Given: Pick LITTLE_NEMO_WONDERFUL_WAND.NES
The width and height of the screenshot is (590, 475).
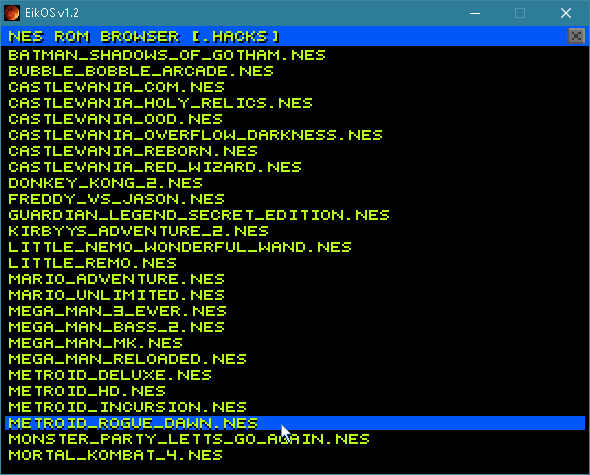Looking at the screenshot, I should pos(180,247).
